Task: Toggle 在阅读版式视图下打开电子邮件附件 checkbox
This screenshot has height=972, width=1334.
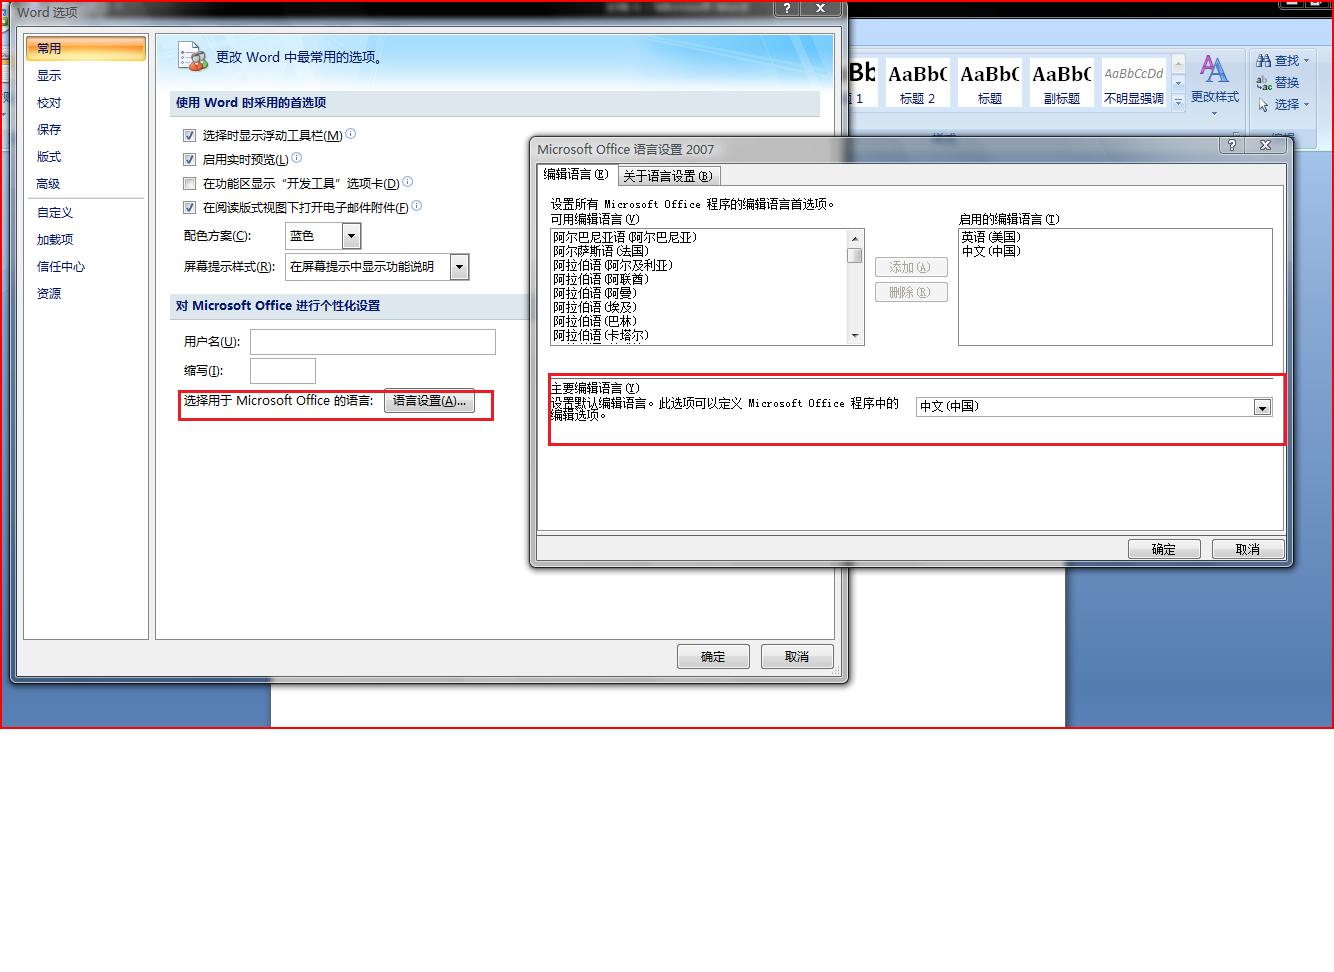Action: coord(189,208)
